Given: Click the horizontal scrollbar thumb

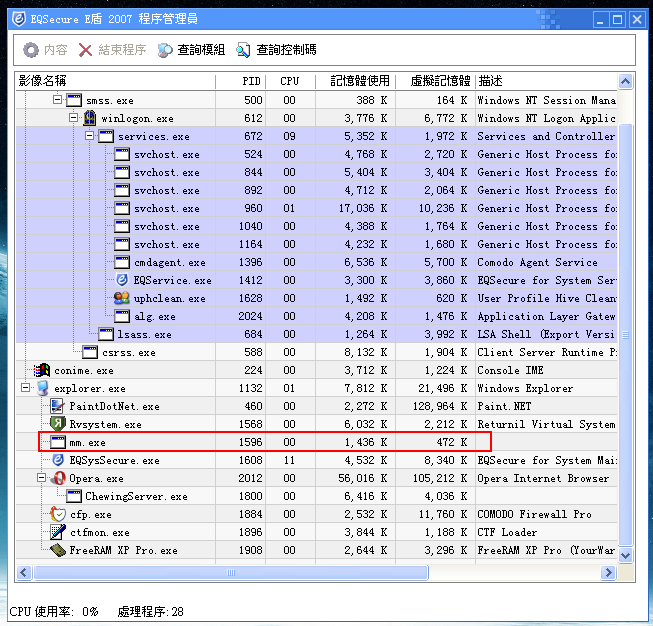Looking at the screenshot, I should coord(230,572).
